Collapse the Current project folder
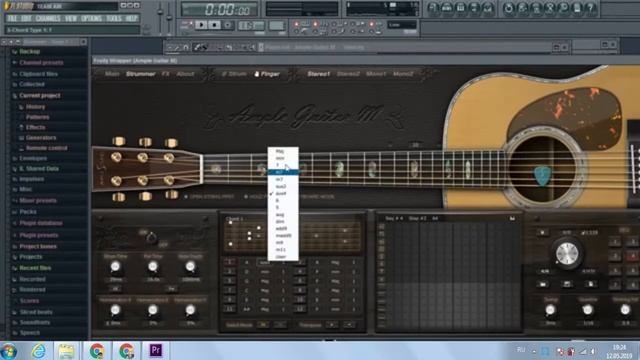Image resolution: width=640 pixels, height=360 pixels. click(40, 96)
